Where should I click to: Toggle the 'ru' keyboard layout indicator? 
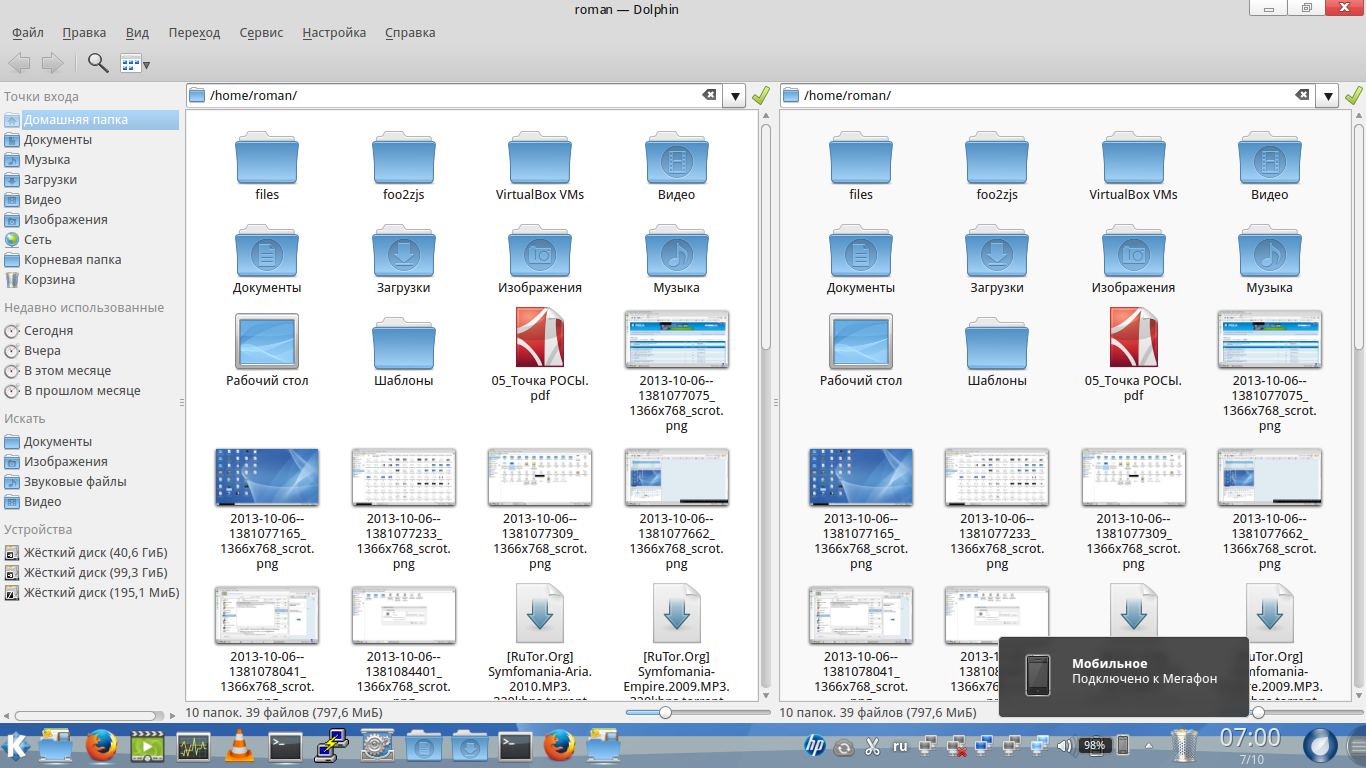[900, 746]
